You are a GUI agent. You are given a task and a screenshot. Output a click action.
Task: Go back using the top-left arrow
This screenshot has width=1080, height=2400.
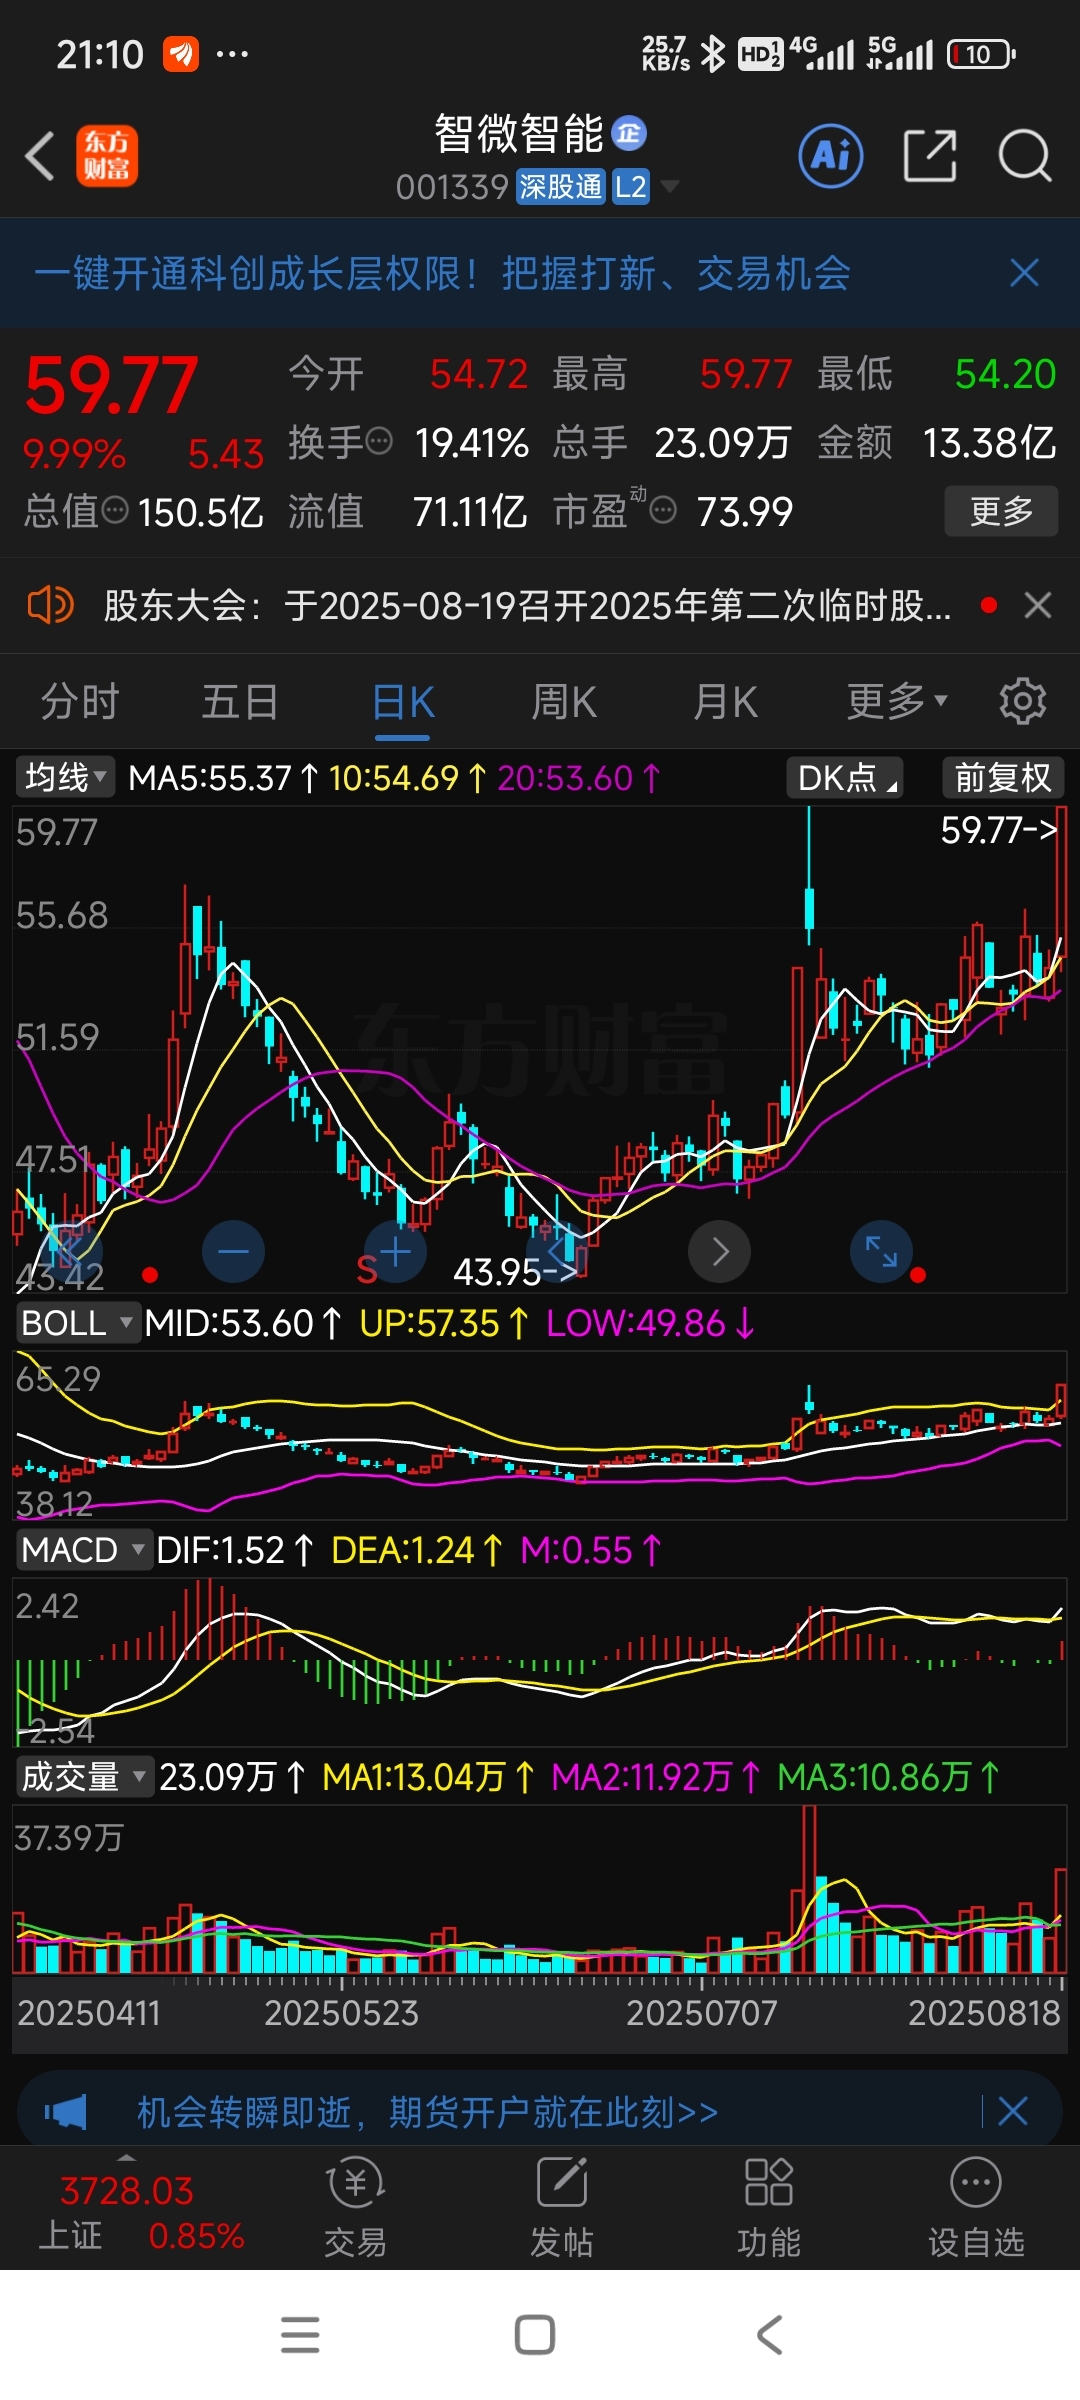click(40, 156)
